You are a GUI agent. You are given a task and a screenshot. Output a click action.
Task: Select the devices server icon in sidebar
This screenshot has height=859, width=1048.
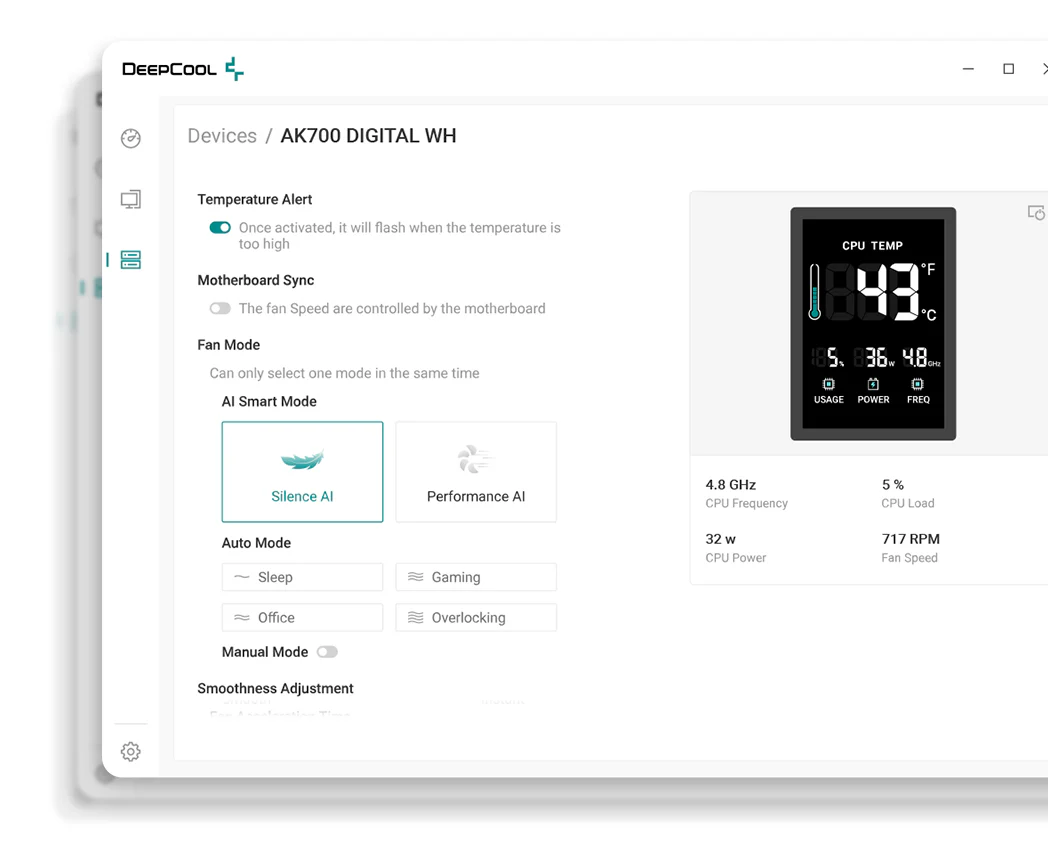(x=131, y=260)
